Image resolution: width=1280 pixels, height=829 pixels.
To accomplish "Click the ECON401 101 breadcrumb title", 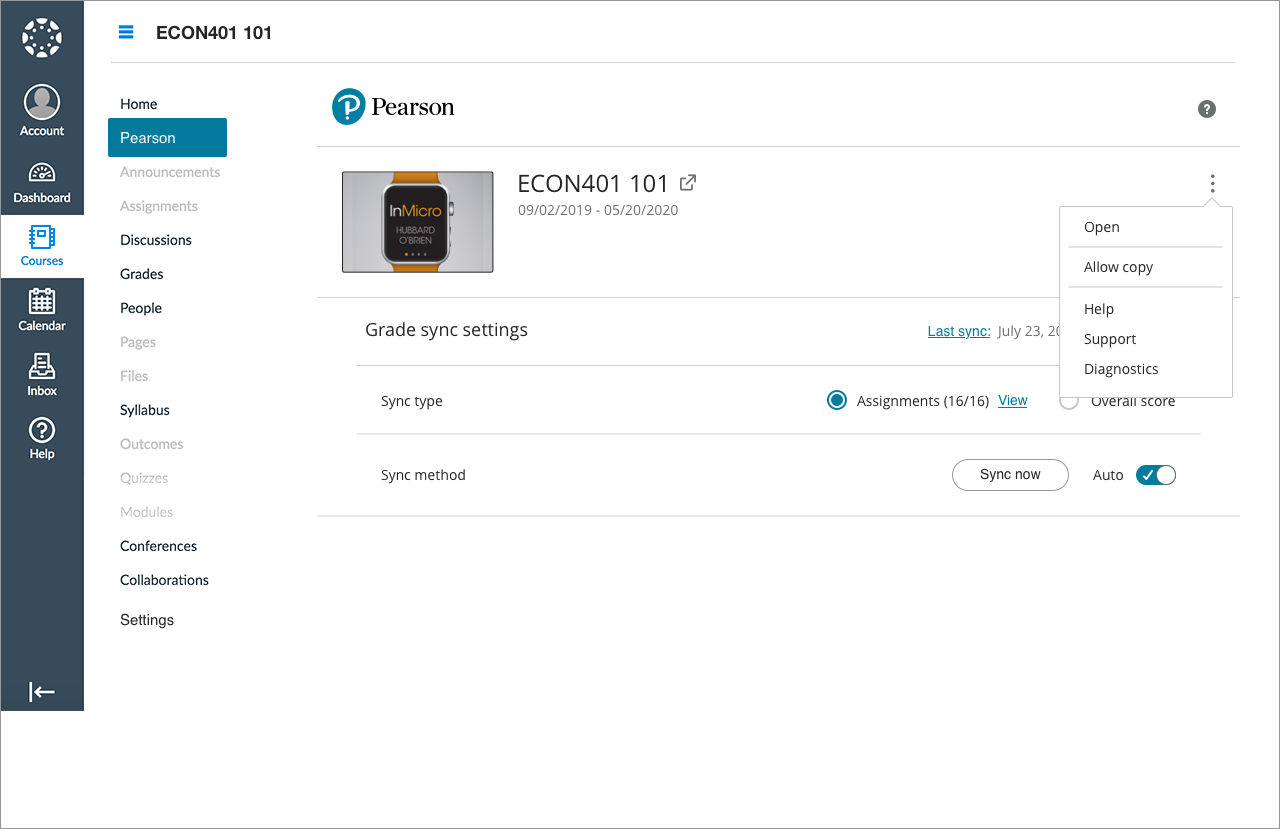I will pyautogui.click(x=214, y=32).
